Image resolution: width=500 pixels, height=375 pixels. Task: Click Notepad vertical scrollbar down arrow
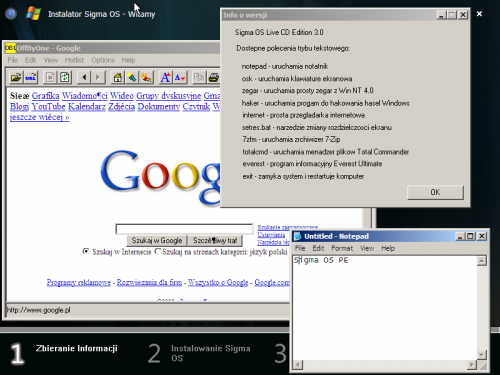(x=481, y=355)
